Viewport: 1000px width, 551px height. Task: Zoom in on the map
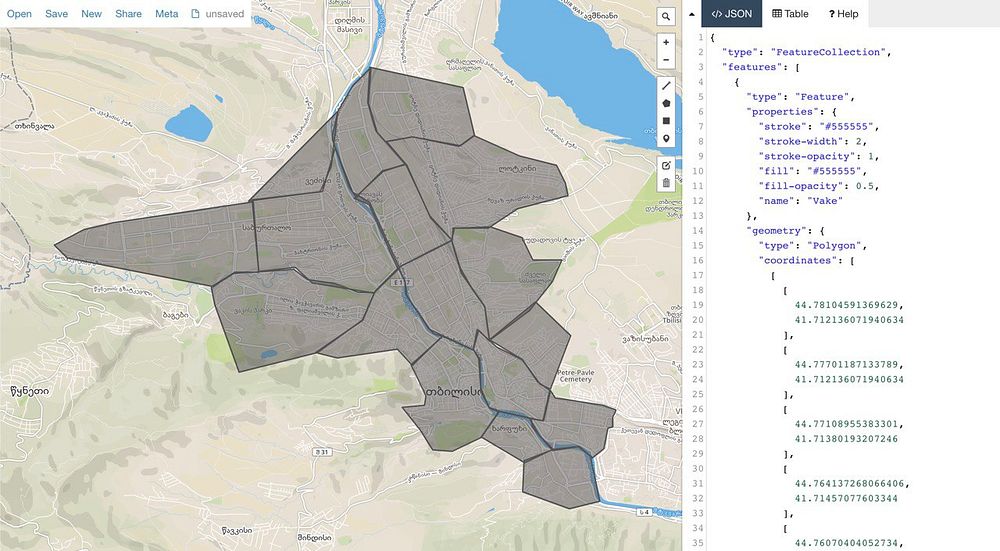coord(666,43)
